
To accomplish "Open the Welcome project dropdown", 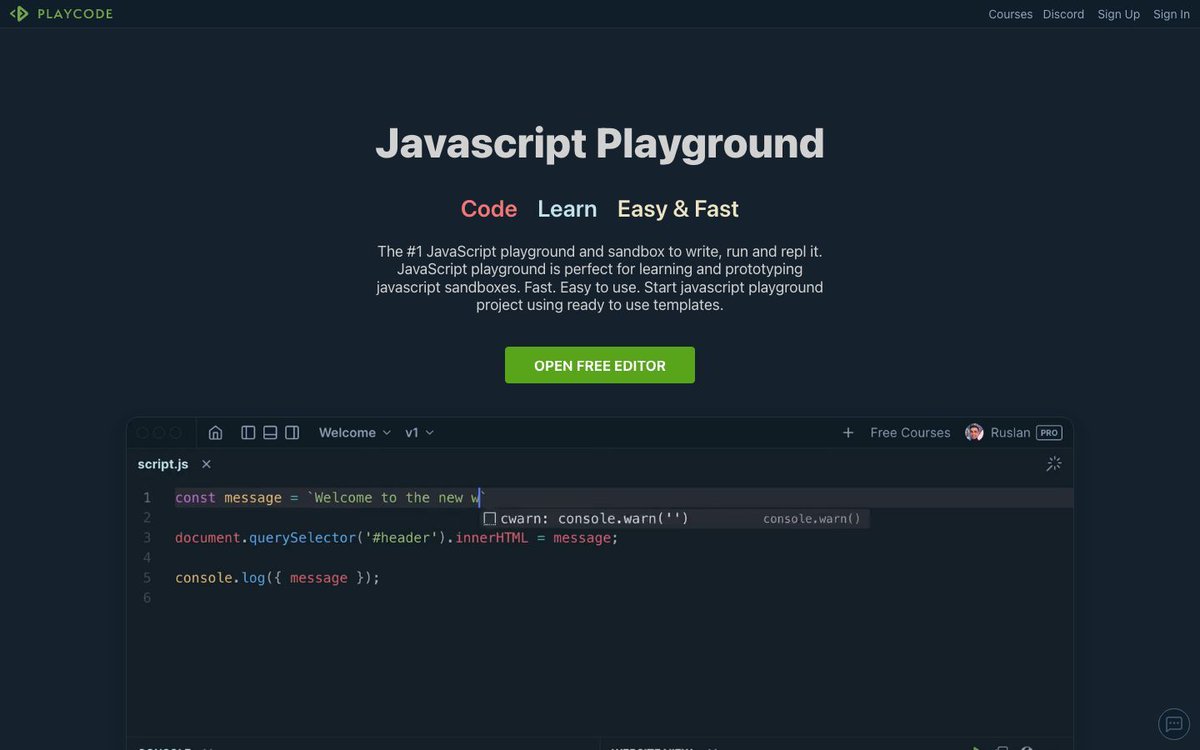I will click(x=353, y=432).
